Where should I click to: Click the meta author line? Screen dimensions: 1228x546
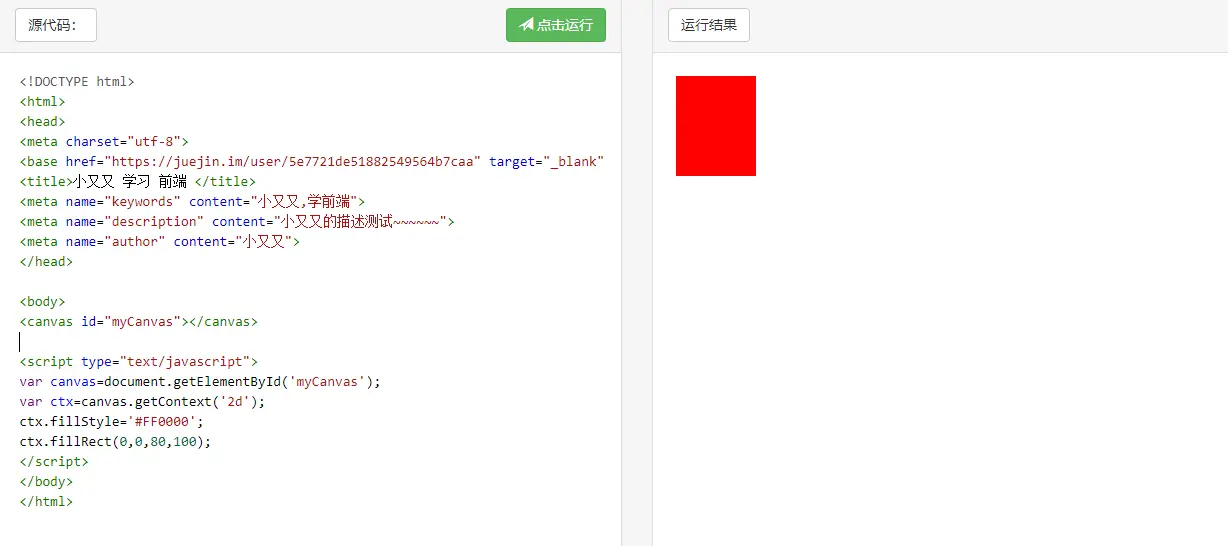[160, 242]
